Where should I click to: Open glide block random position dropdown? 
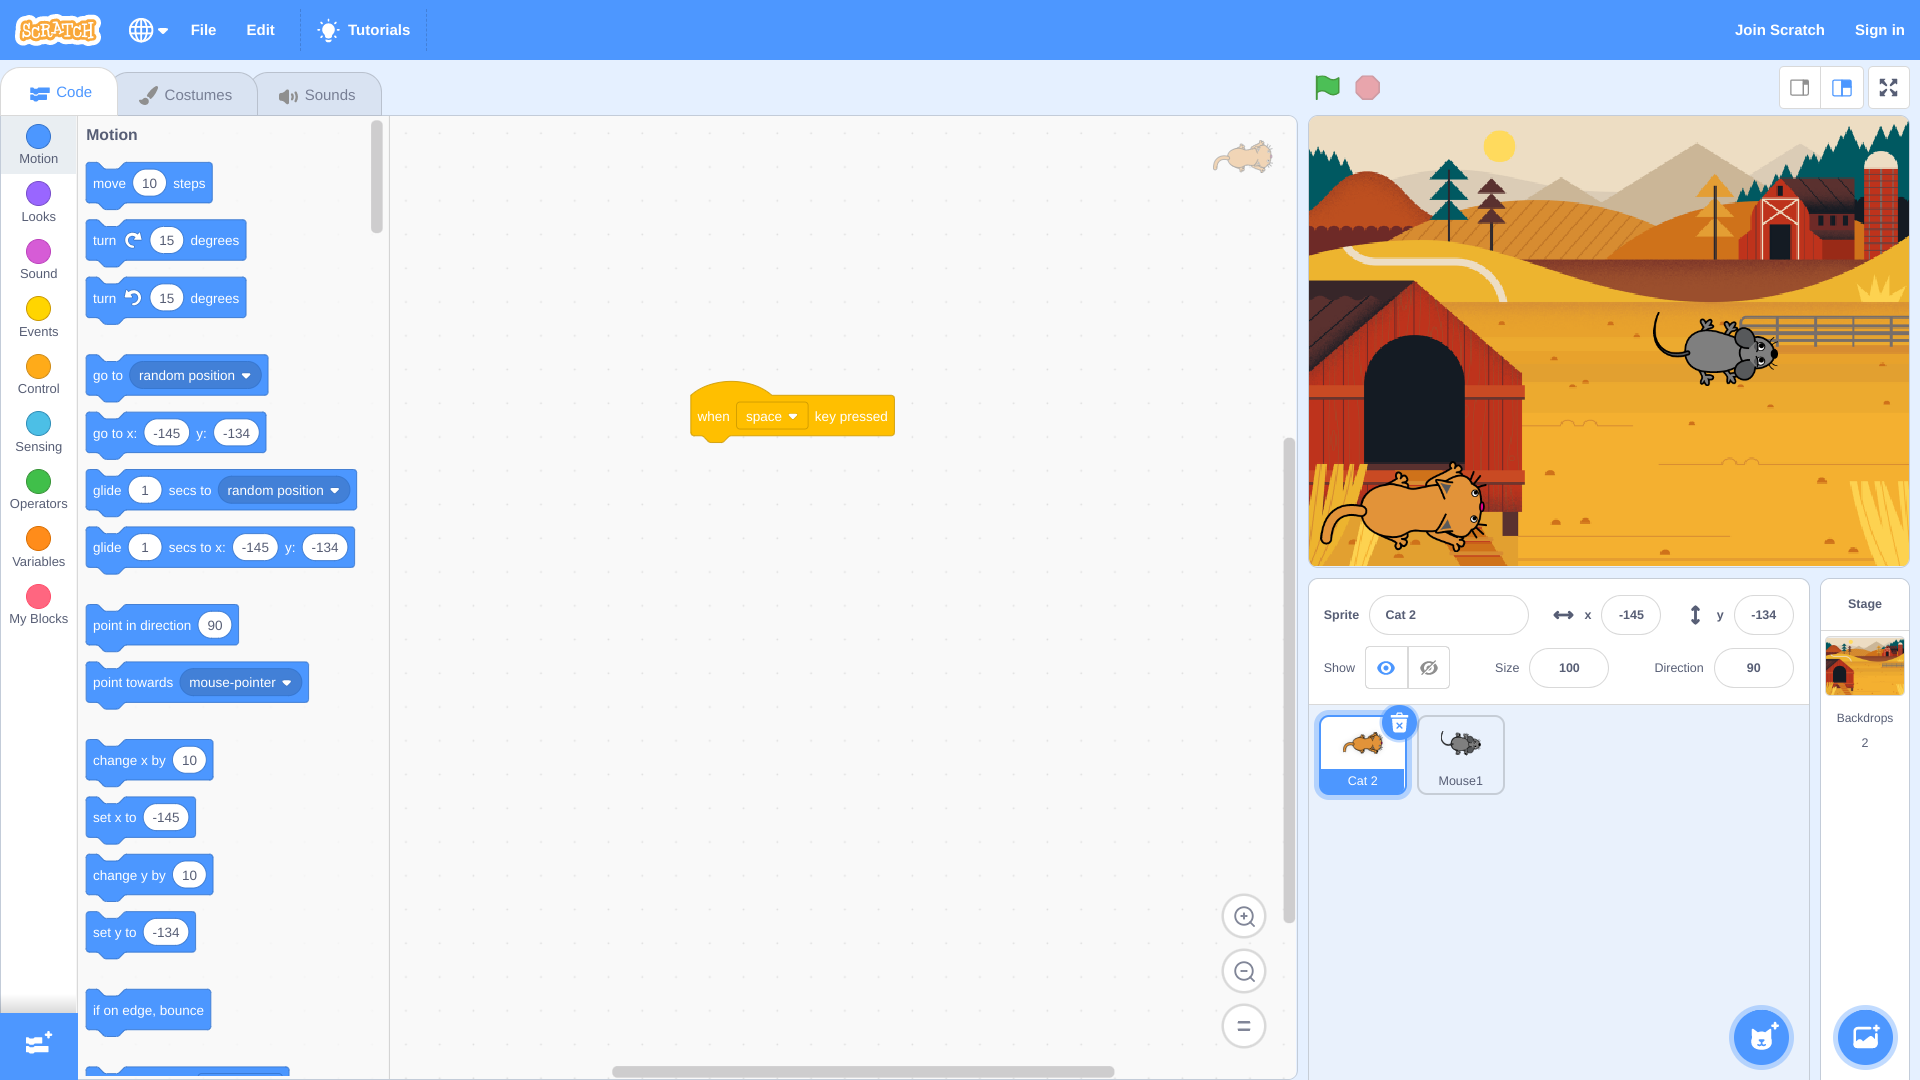click(284, 491)
